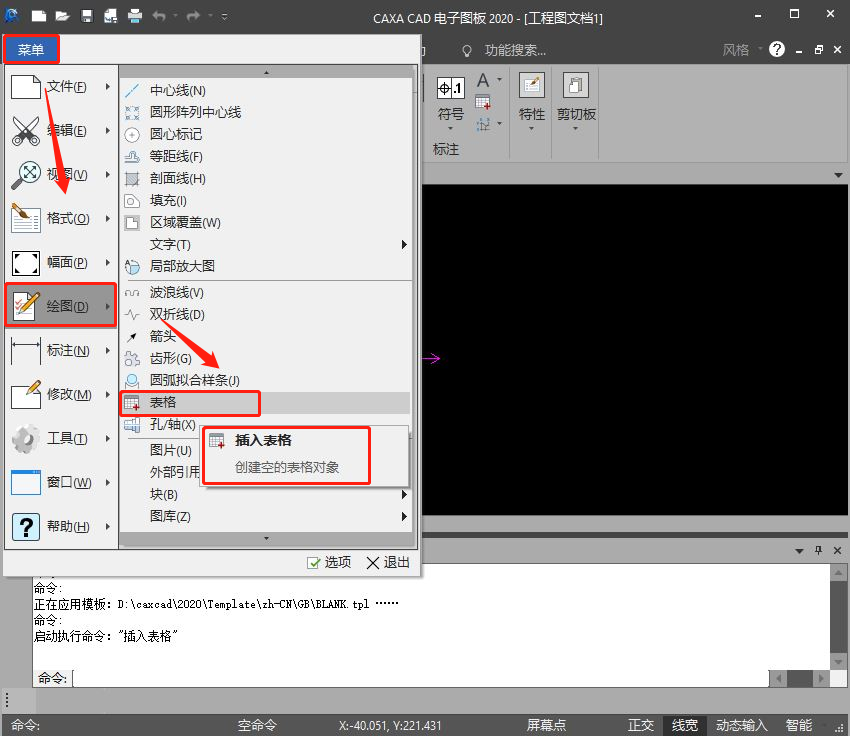
Task: Click the Redo arrow icon
Action: 193,16
